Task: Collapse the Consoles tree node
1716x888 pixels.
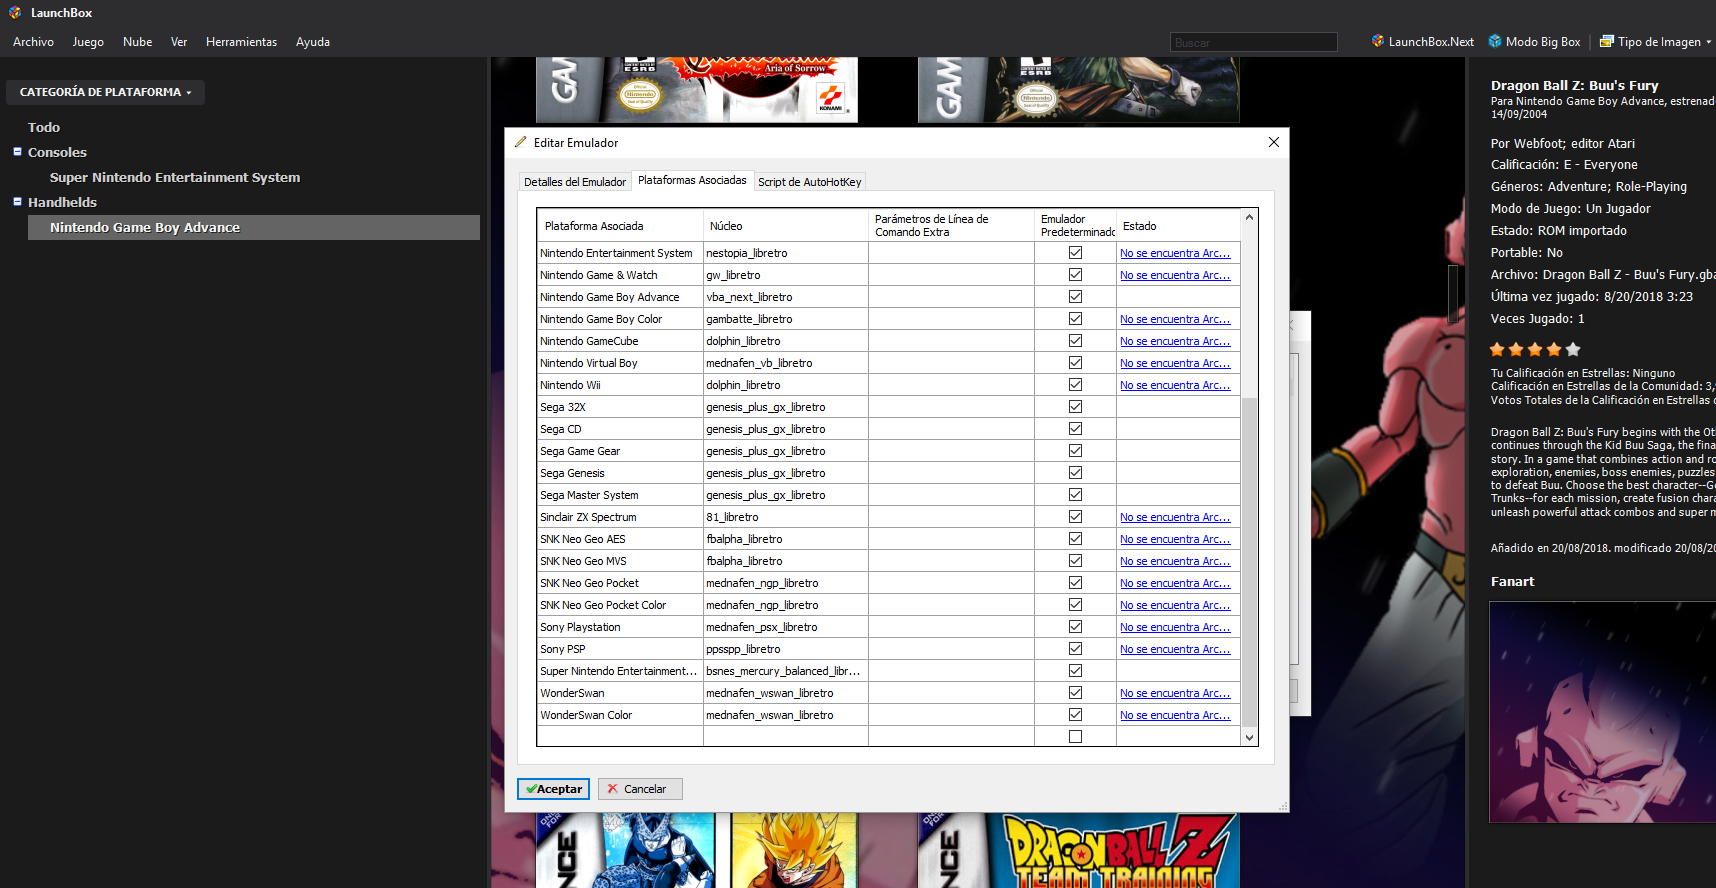Action: 17,152
